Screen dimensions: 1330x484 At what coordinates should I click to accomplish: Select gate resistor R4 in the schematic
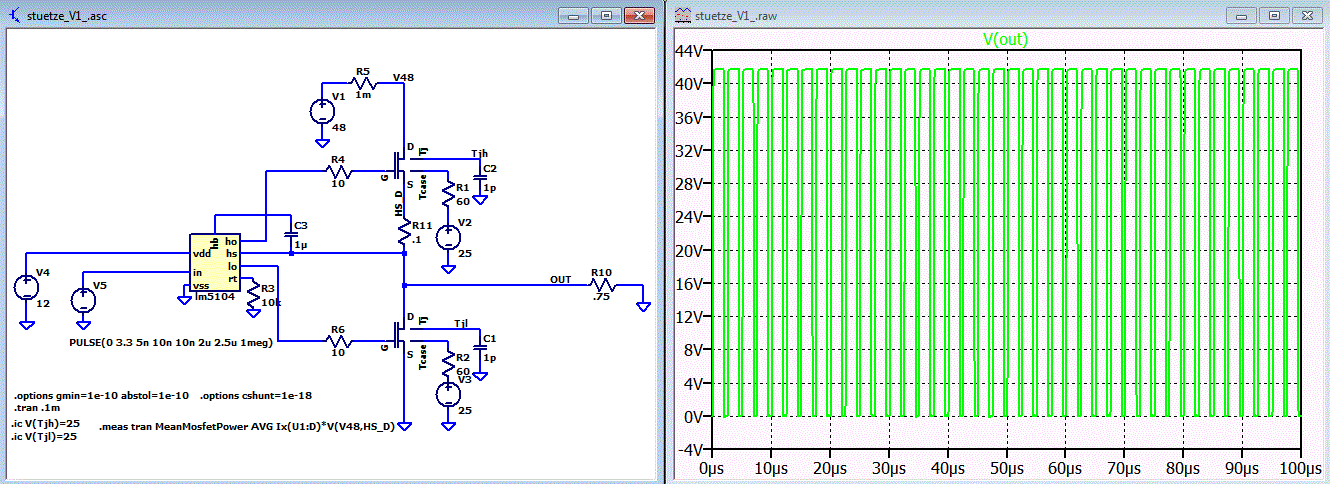(338, 170)
